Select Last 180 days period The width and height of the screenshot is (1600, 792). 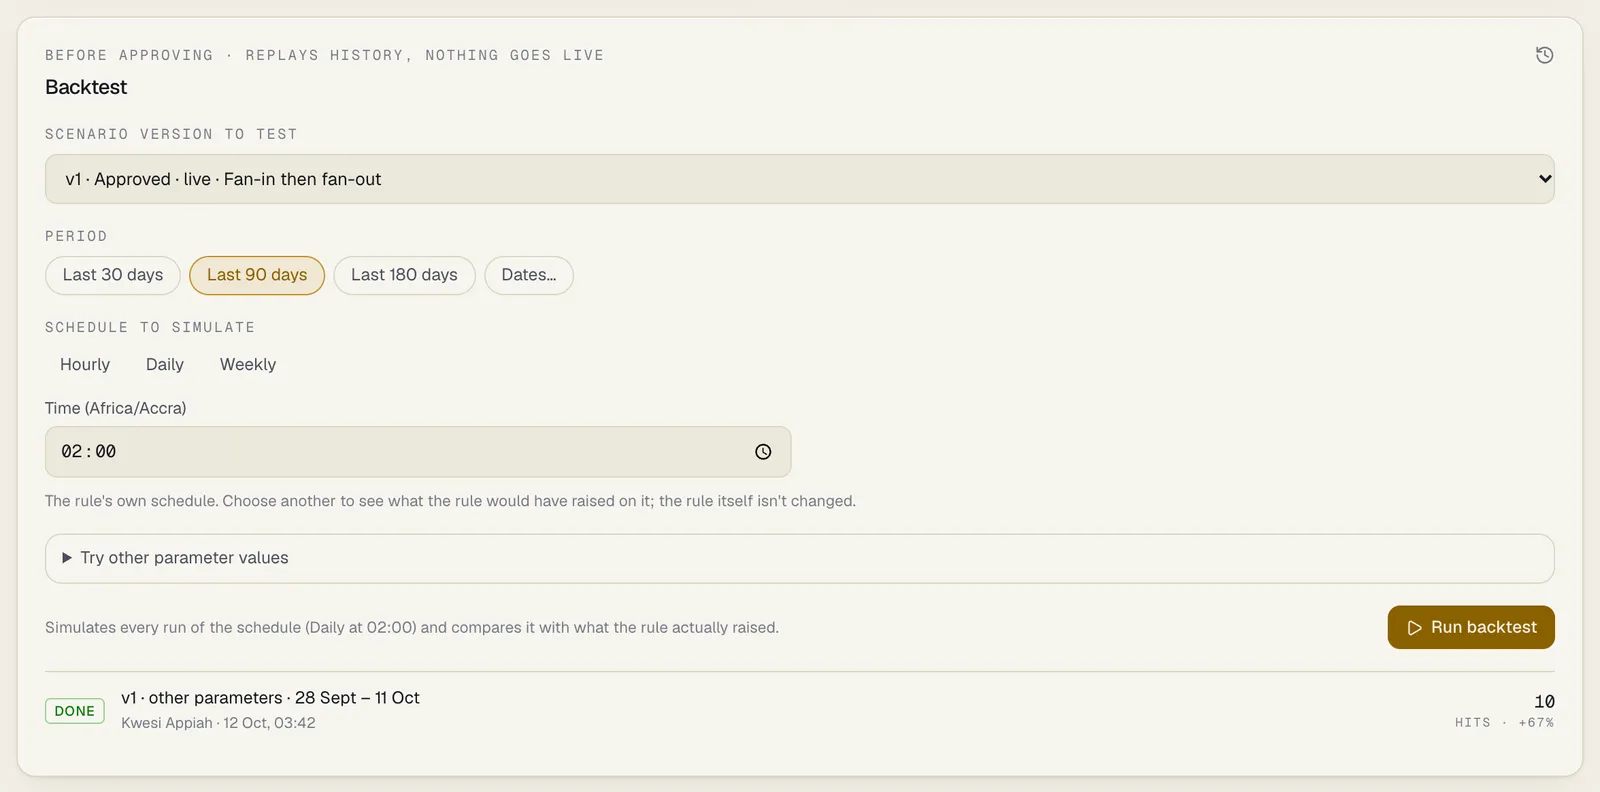404,275
